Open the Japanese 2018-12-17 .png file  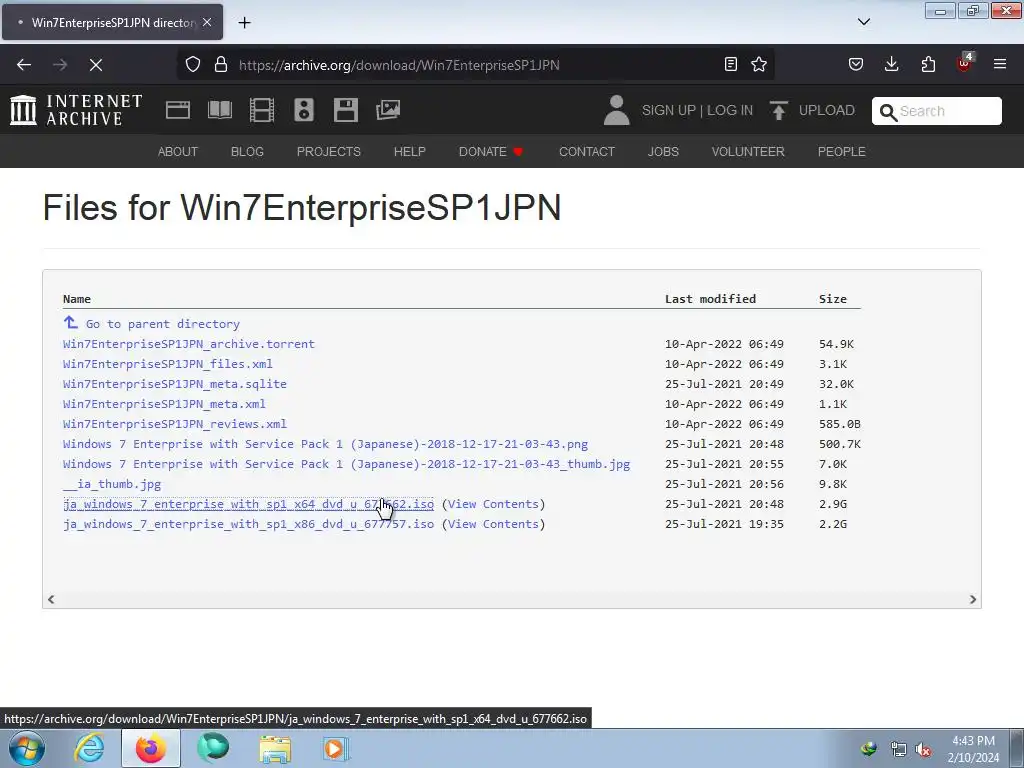[x=325, y=444]
